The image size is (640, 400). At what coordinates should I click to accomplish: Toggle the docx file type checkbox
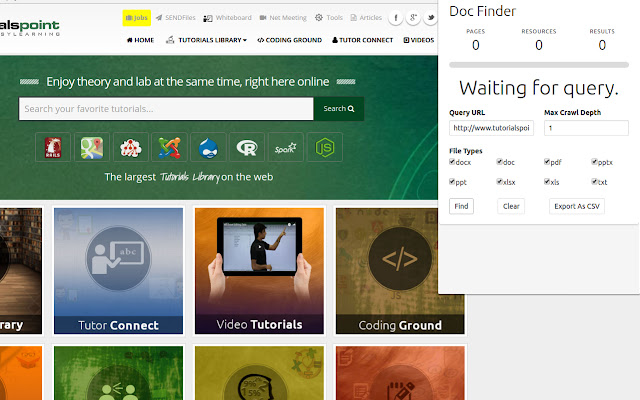[x=452, y=162]
